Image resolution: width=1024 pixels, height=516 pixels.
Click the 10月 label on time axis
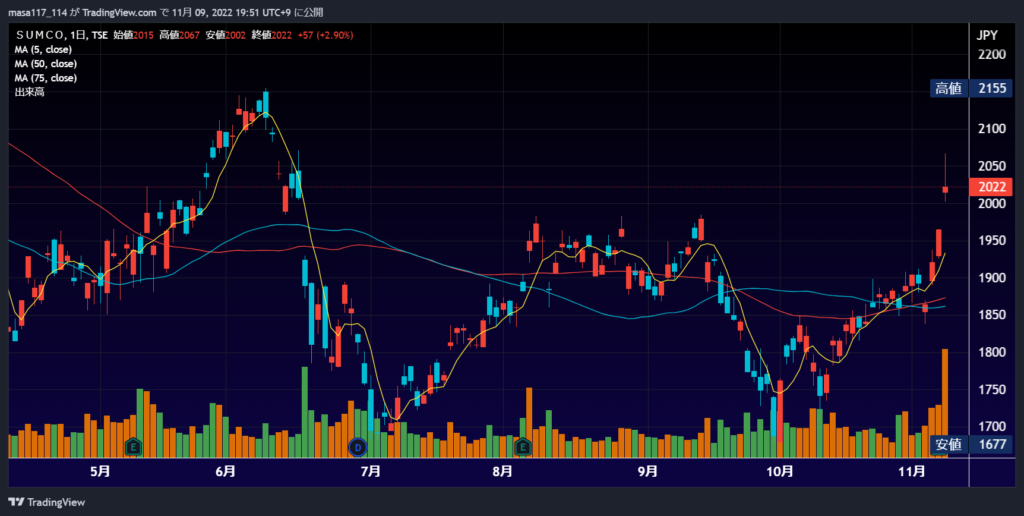click(780, 472)
